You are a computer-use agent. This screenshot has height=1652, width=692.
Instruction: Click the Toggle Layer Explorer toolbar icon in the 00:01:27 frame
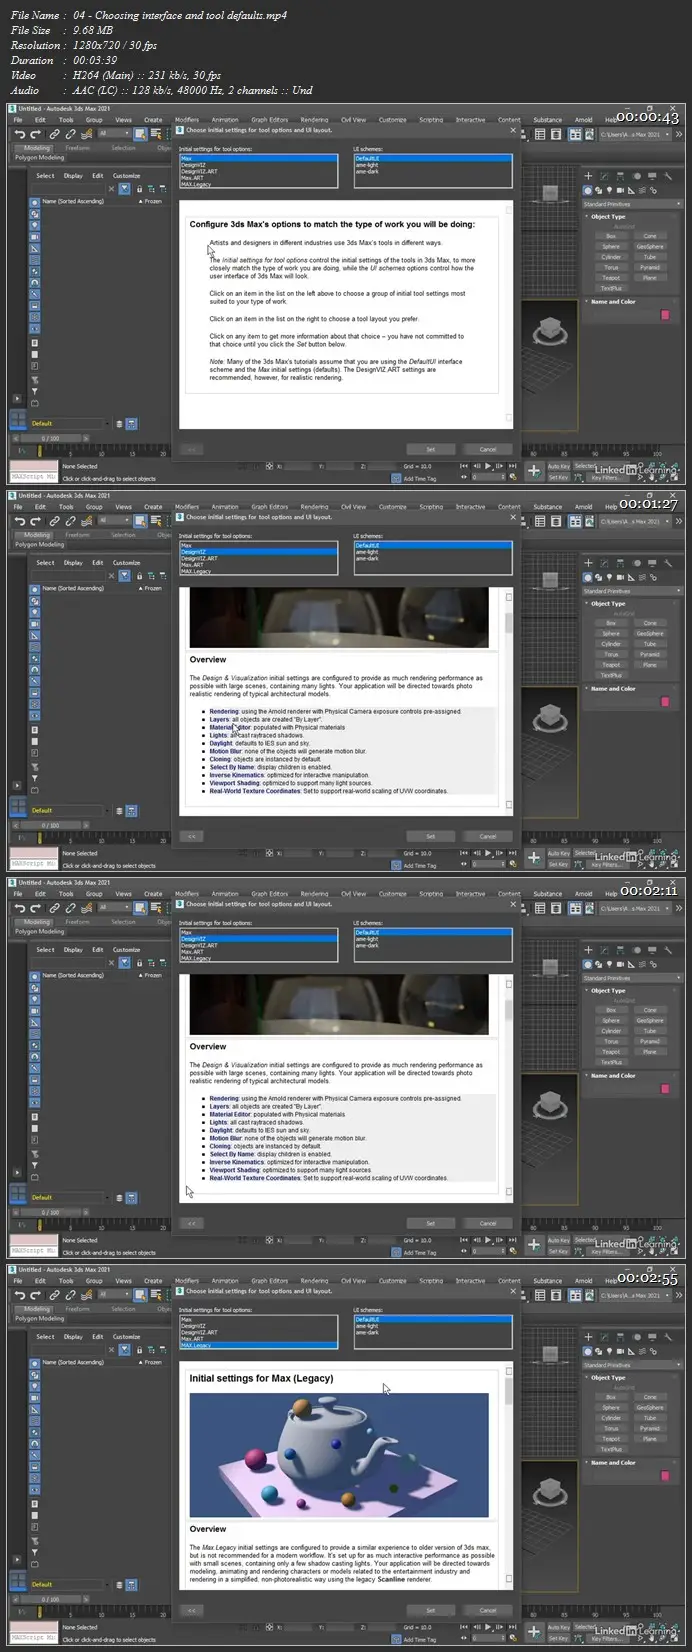click(558, 521)
